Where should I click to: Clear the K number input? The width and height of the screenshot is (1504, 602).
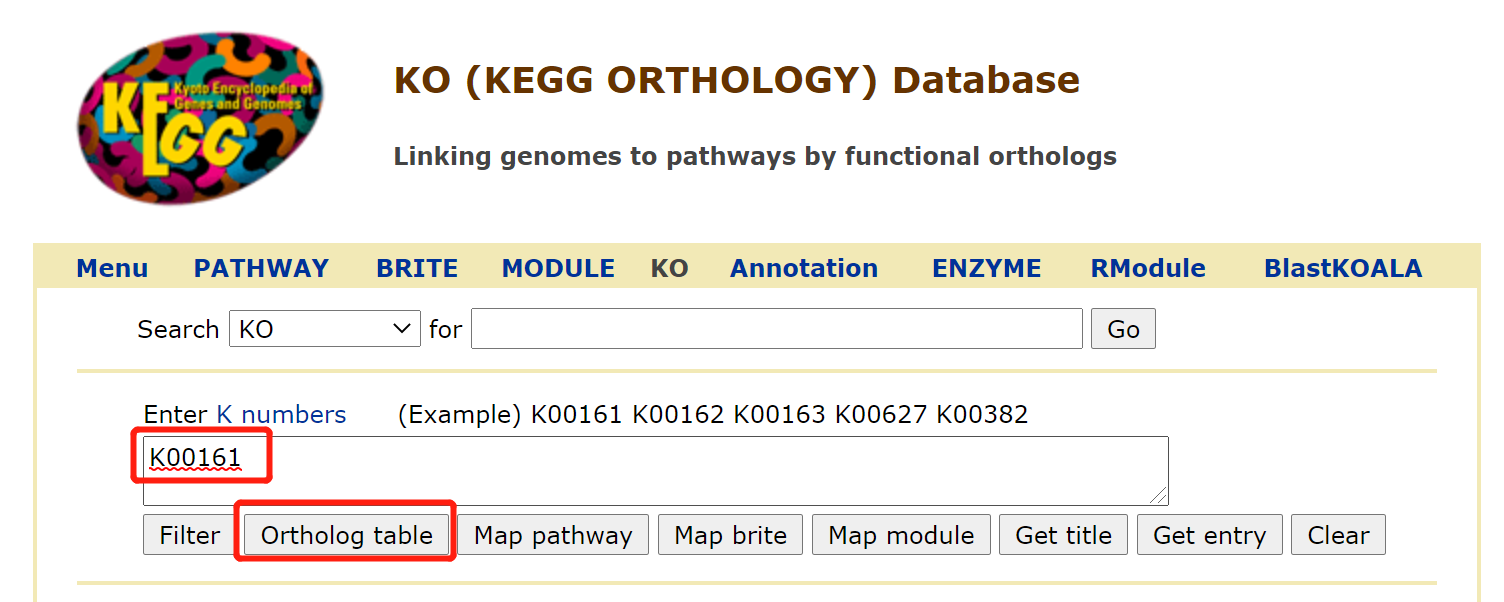coord(1338,534)
